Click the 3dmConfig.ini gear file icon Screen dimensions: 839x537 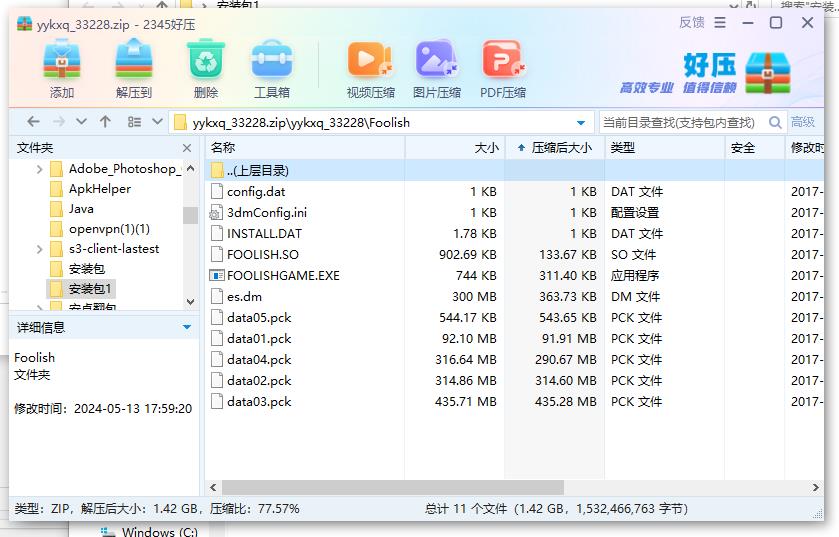pyautogui.click(x=216, y=212)
